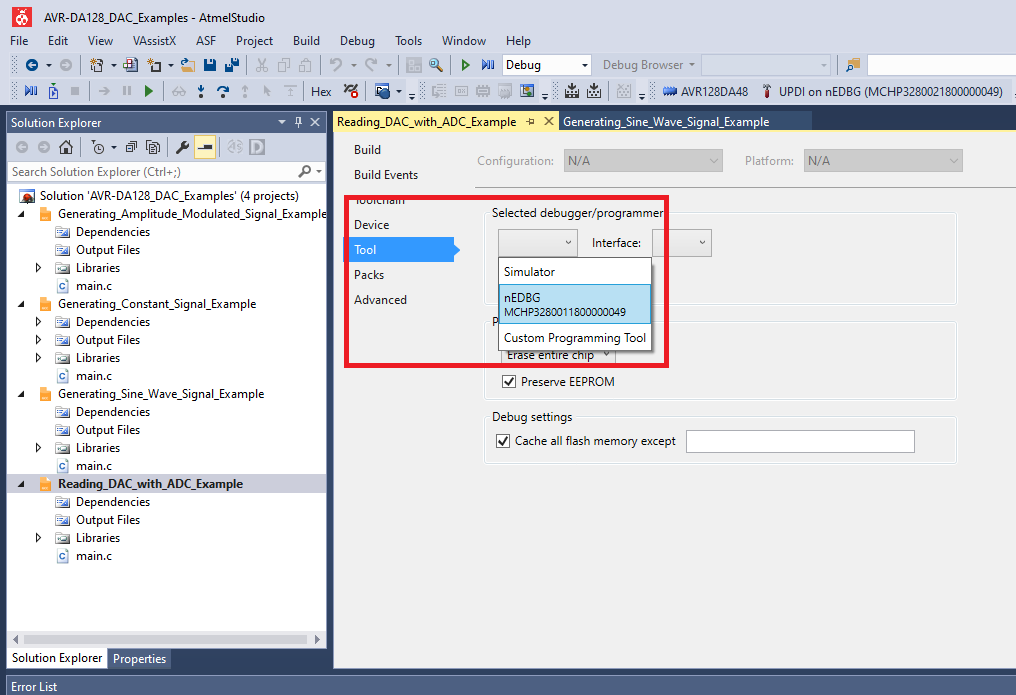Collapse the Generating_Amplitude_Modulated_Signal_Example project

21,214
